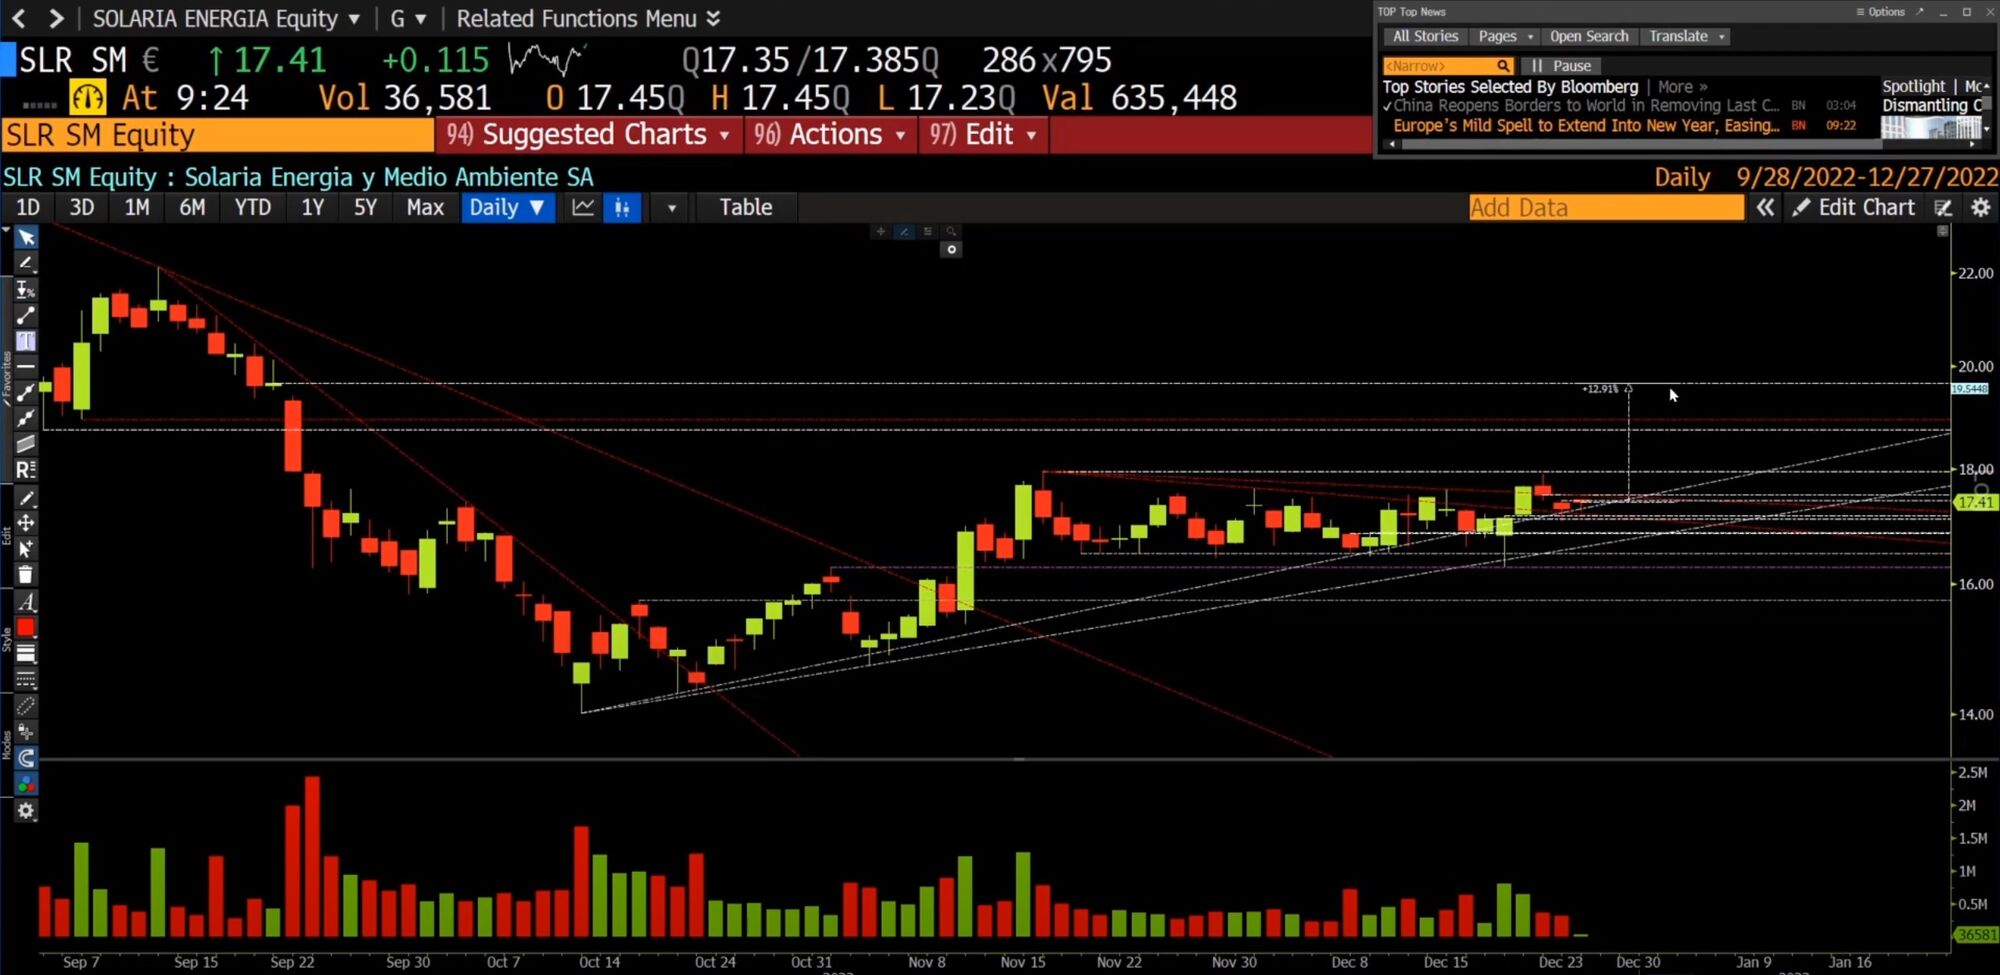
Task: Click Open Search in Top News window
Action: click(1589, 36)
